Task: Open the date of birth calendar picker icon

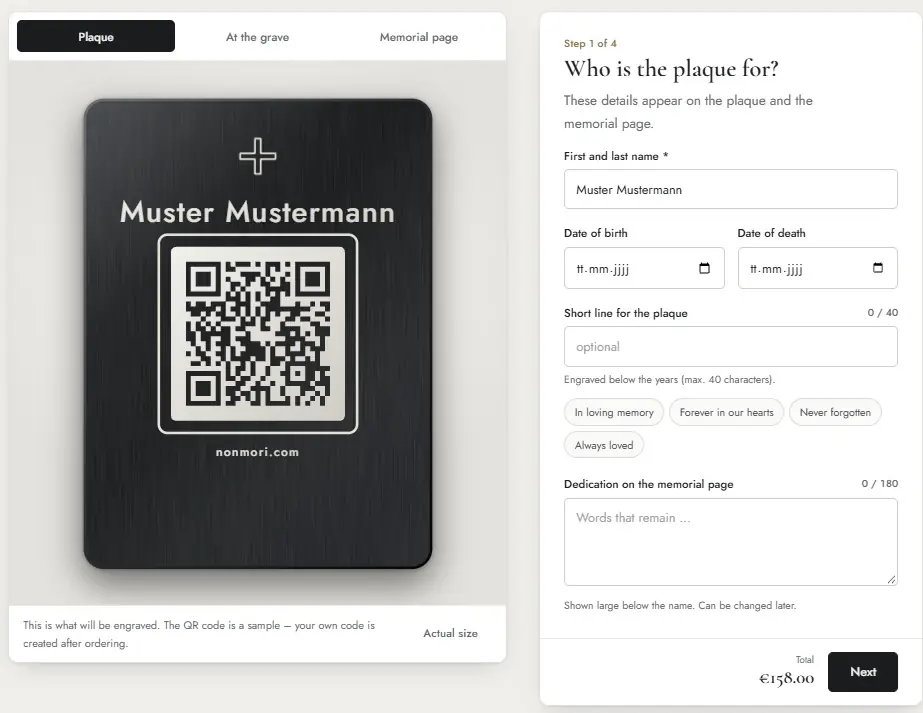Action: click(x=704, y=268)
